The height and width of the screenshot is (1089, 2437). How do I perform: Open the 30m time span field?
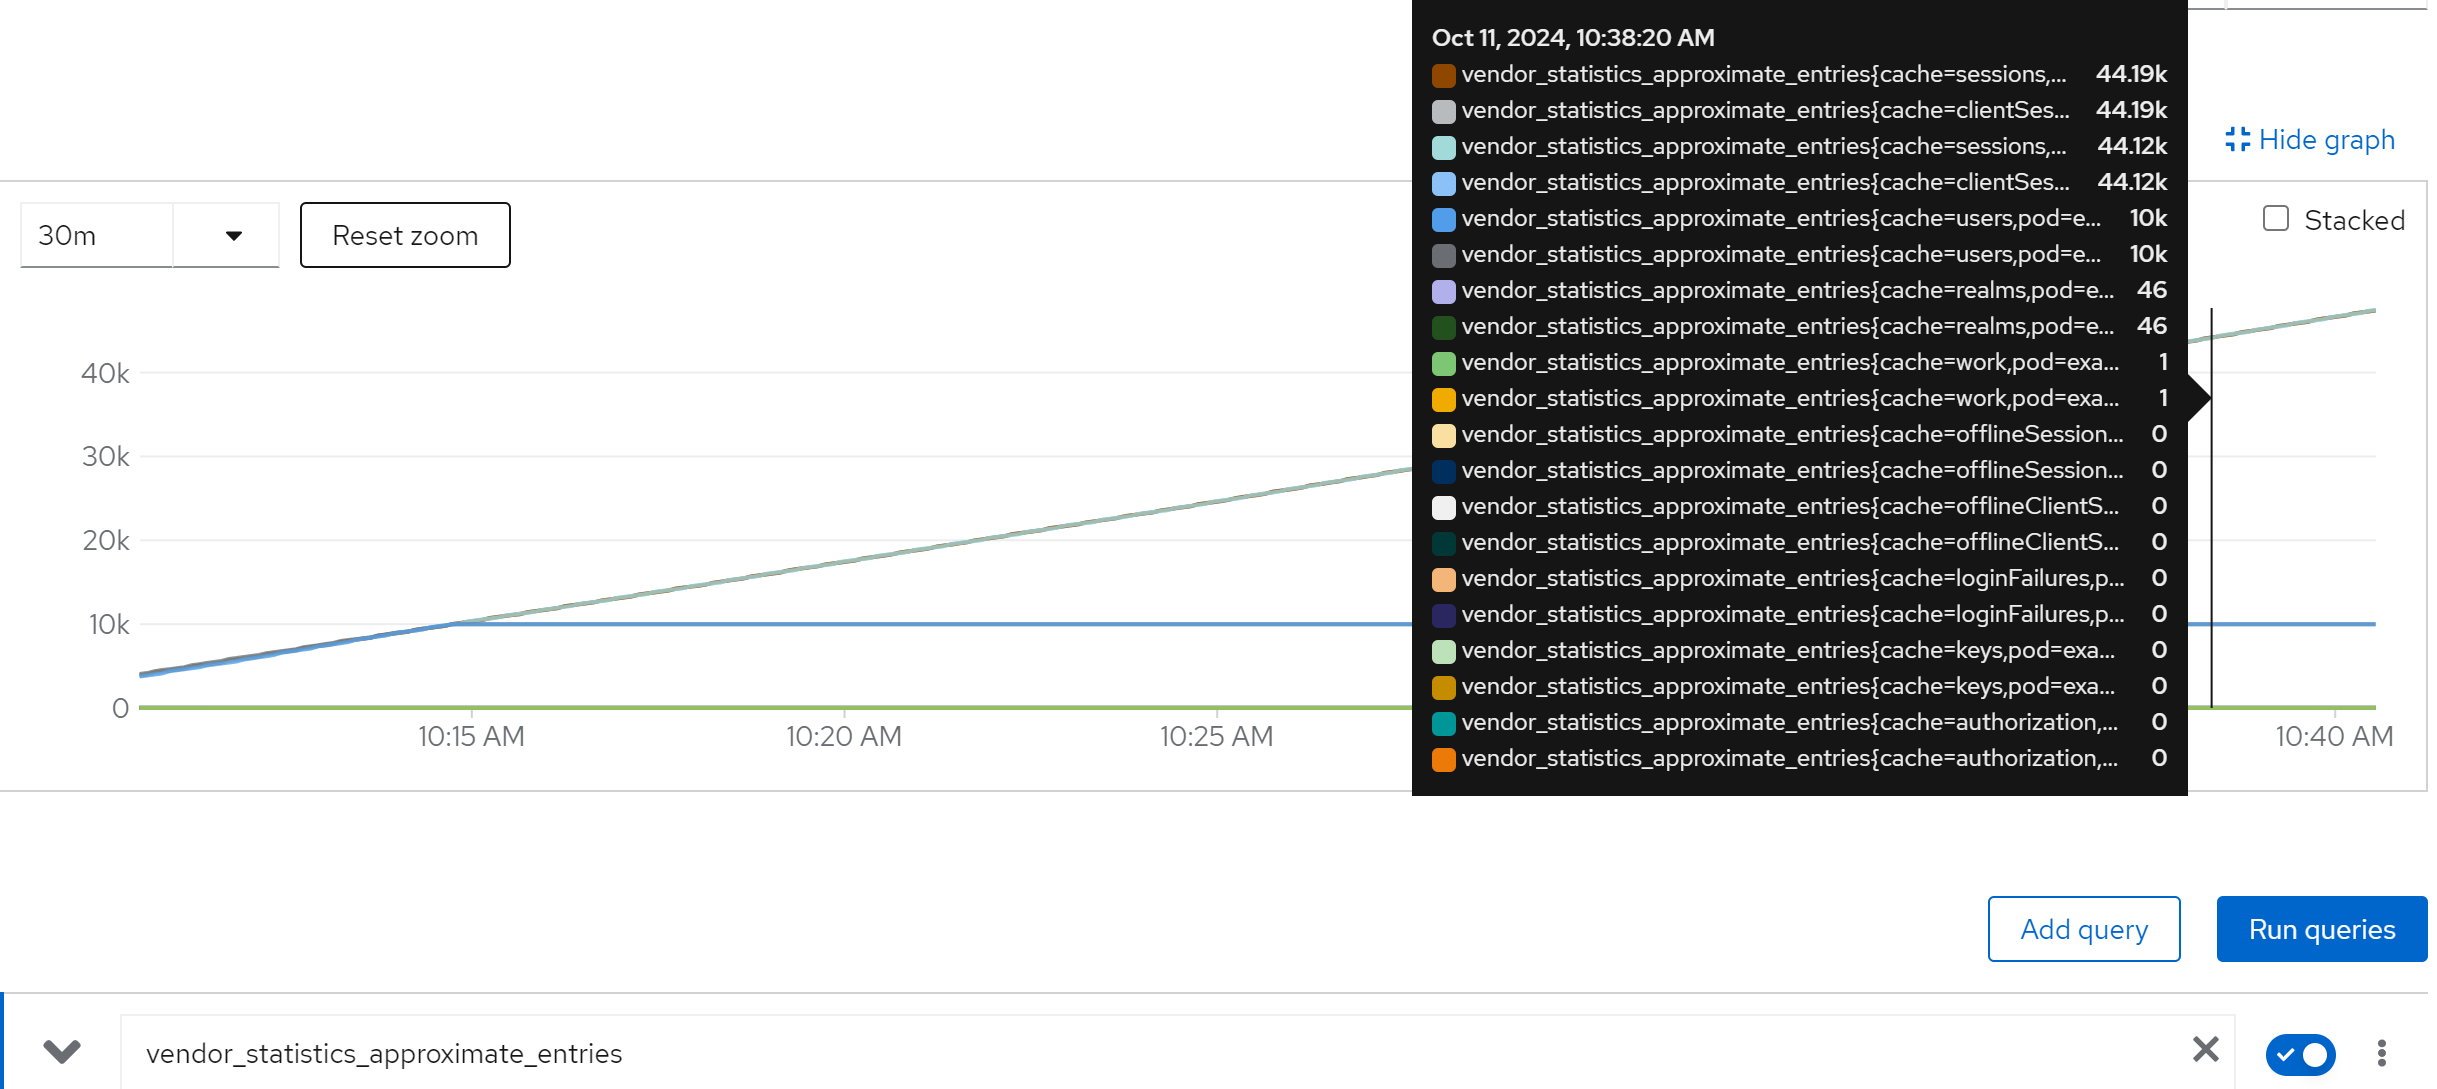(97, 236)
